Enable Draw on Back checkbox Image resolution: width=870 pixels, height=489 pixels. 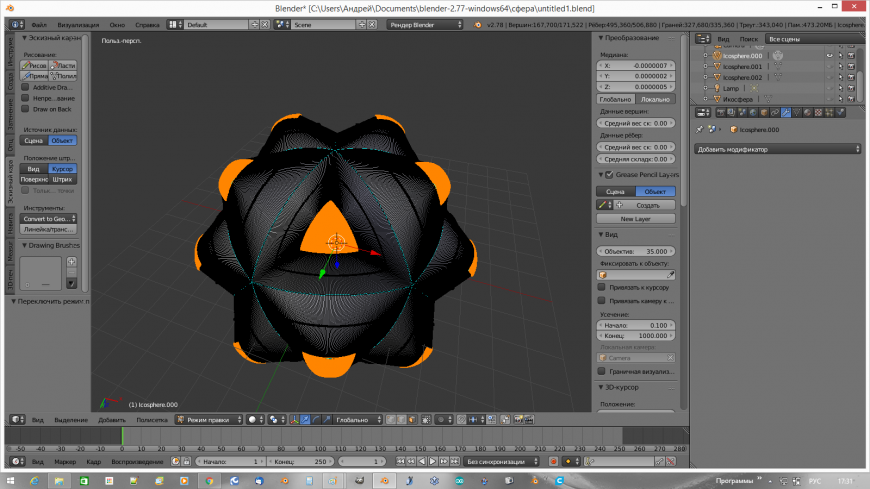pyautogui.click(x=25, y=109)
